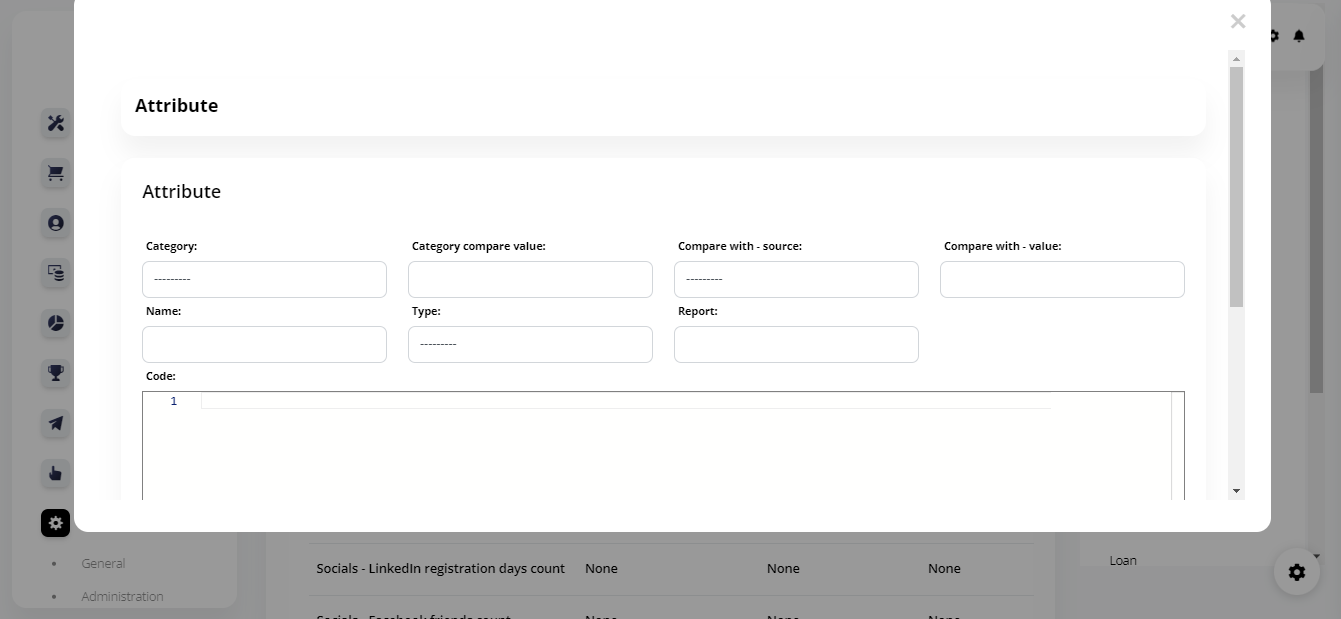Viewport: 1341px width, 619px height.
Task: Click the modal vertical scrollbar thumb
Action: (x=1237, y=187)
